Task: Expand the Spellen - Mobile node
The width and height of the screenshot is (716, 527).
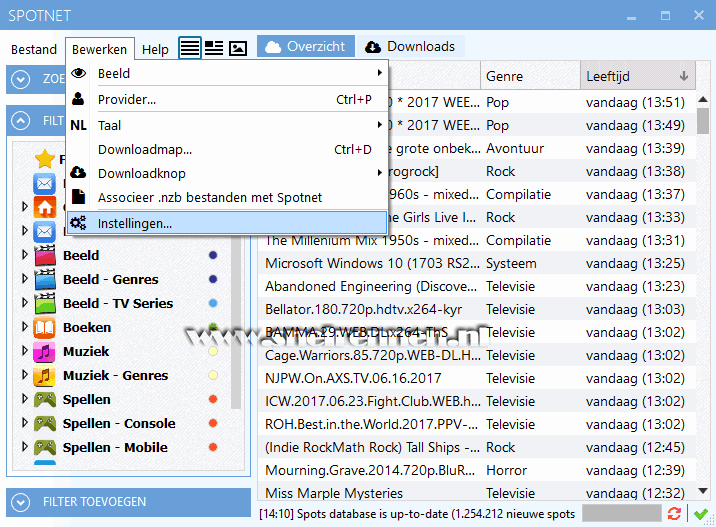Action: 25,447
